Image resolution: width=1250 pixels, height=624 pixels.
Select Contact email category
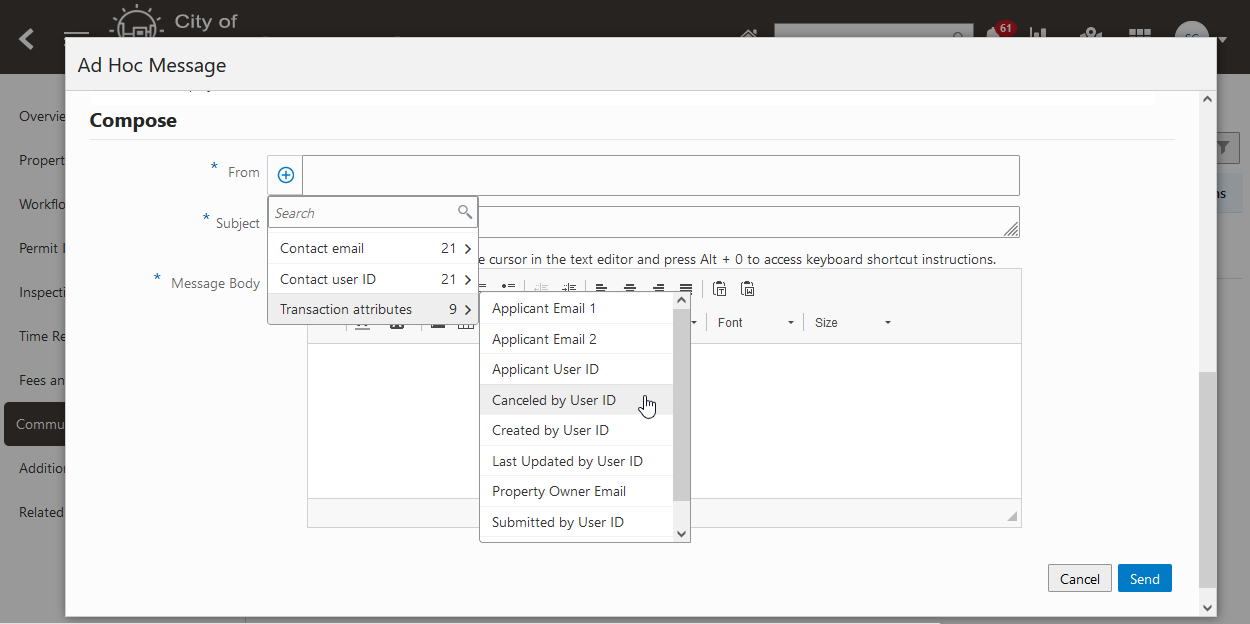tap(373, 248)
